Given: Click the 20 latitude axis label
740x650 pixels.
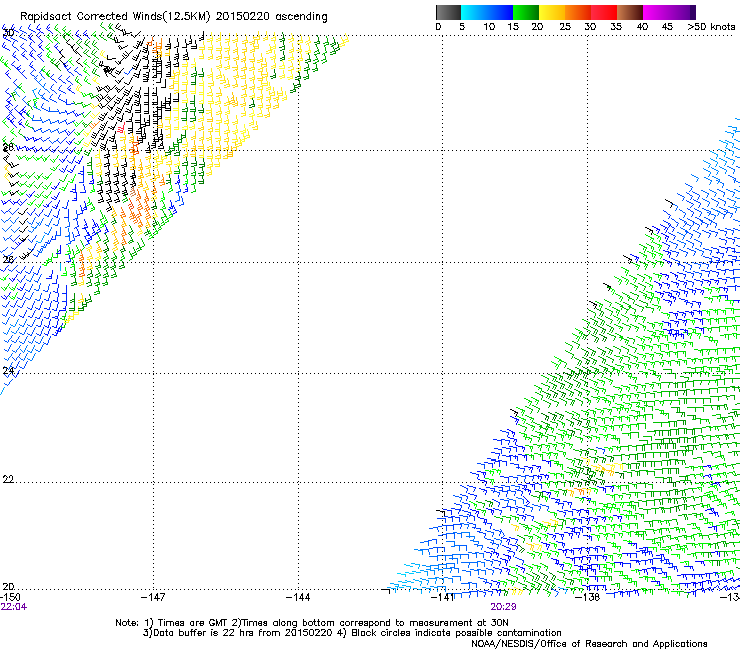Looking at the screenshot, I should pos(8,587).
